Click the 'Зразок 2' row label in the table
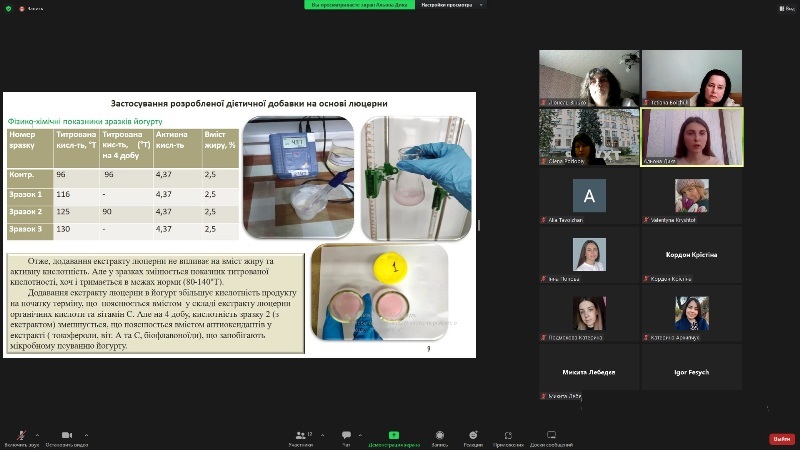 (26, 212)
